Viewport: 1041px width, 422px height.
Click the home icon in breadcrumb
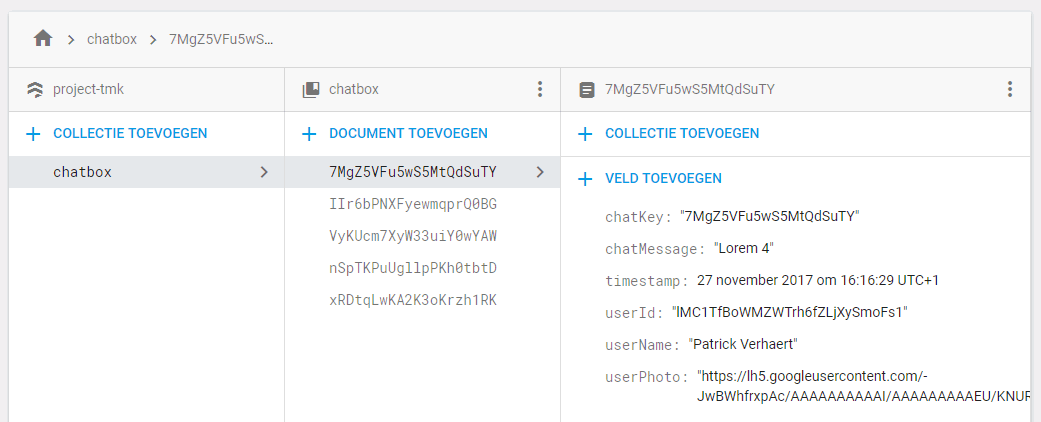(x=42, y=39)
